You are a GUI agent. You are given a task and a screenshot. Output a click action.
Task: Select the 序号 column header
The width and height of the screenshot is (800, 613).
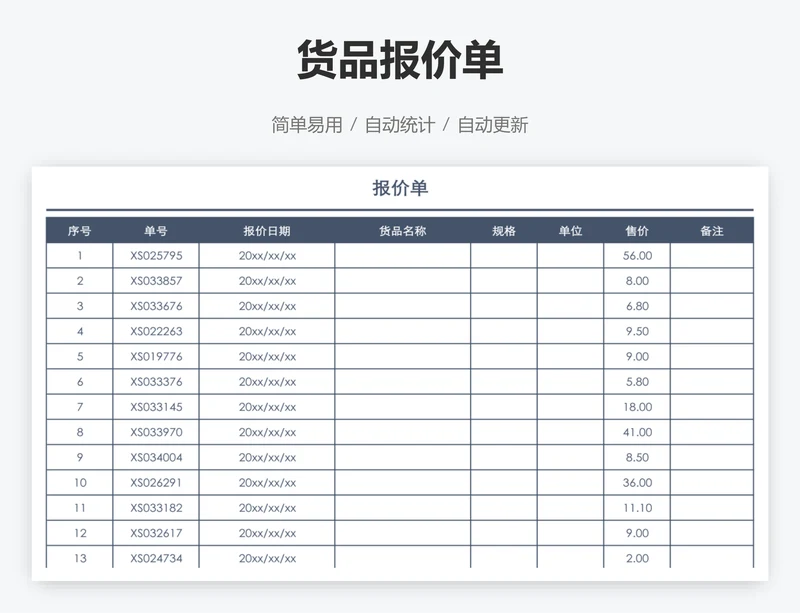[x=79, y=231]
